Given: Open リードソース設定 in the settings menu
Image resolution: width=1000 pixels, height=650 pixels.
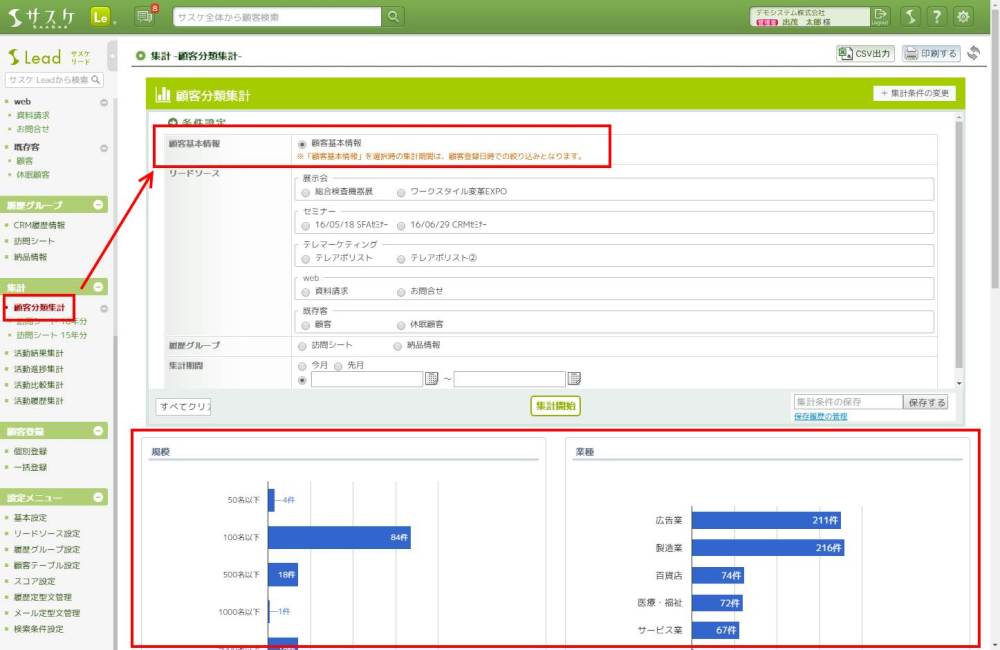Looking at the screenshot, I should [x=47, y=534].
